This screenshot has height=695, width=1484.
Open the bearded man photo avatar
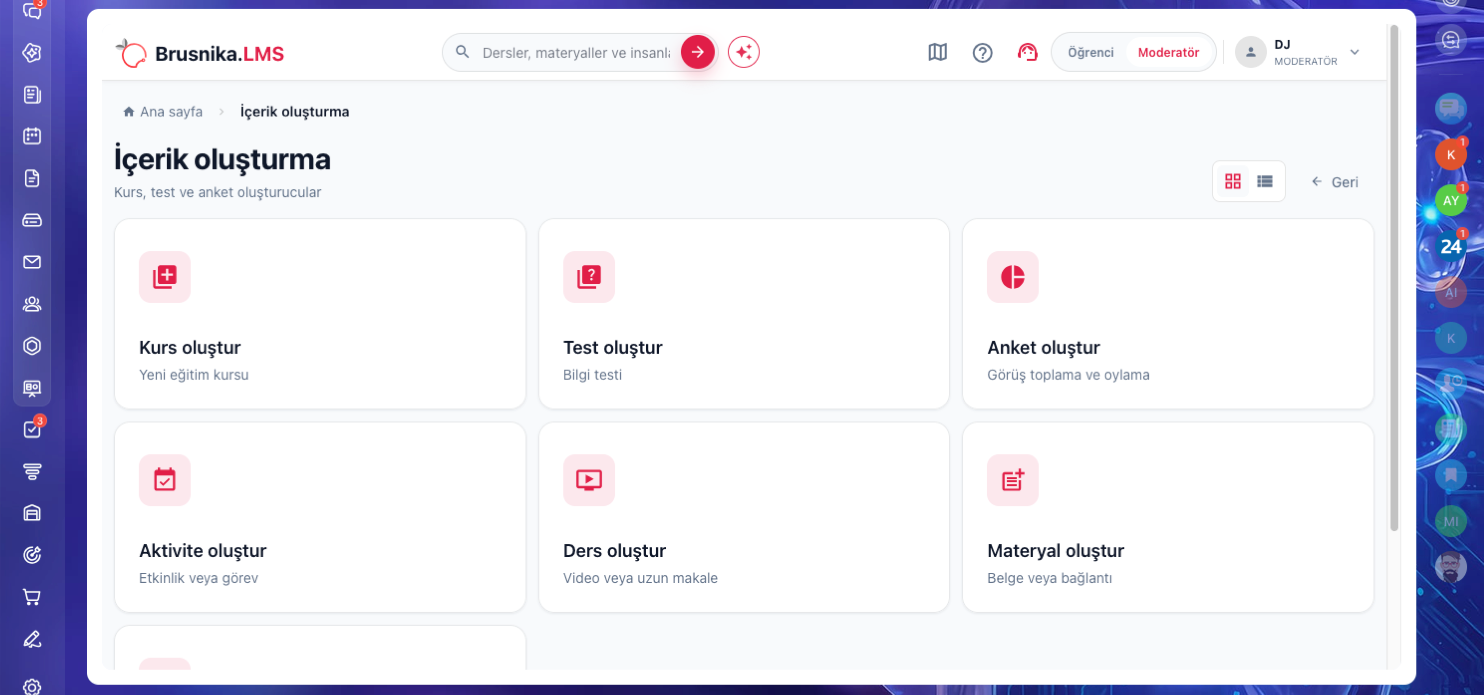(1451, 567)
